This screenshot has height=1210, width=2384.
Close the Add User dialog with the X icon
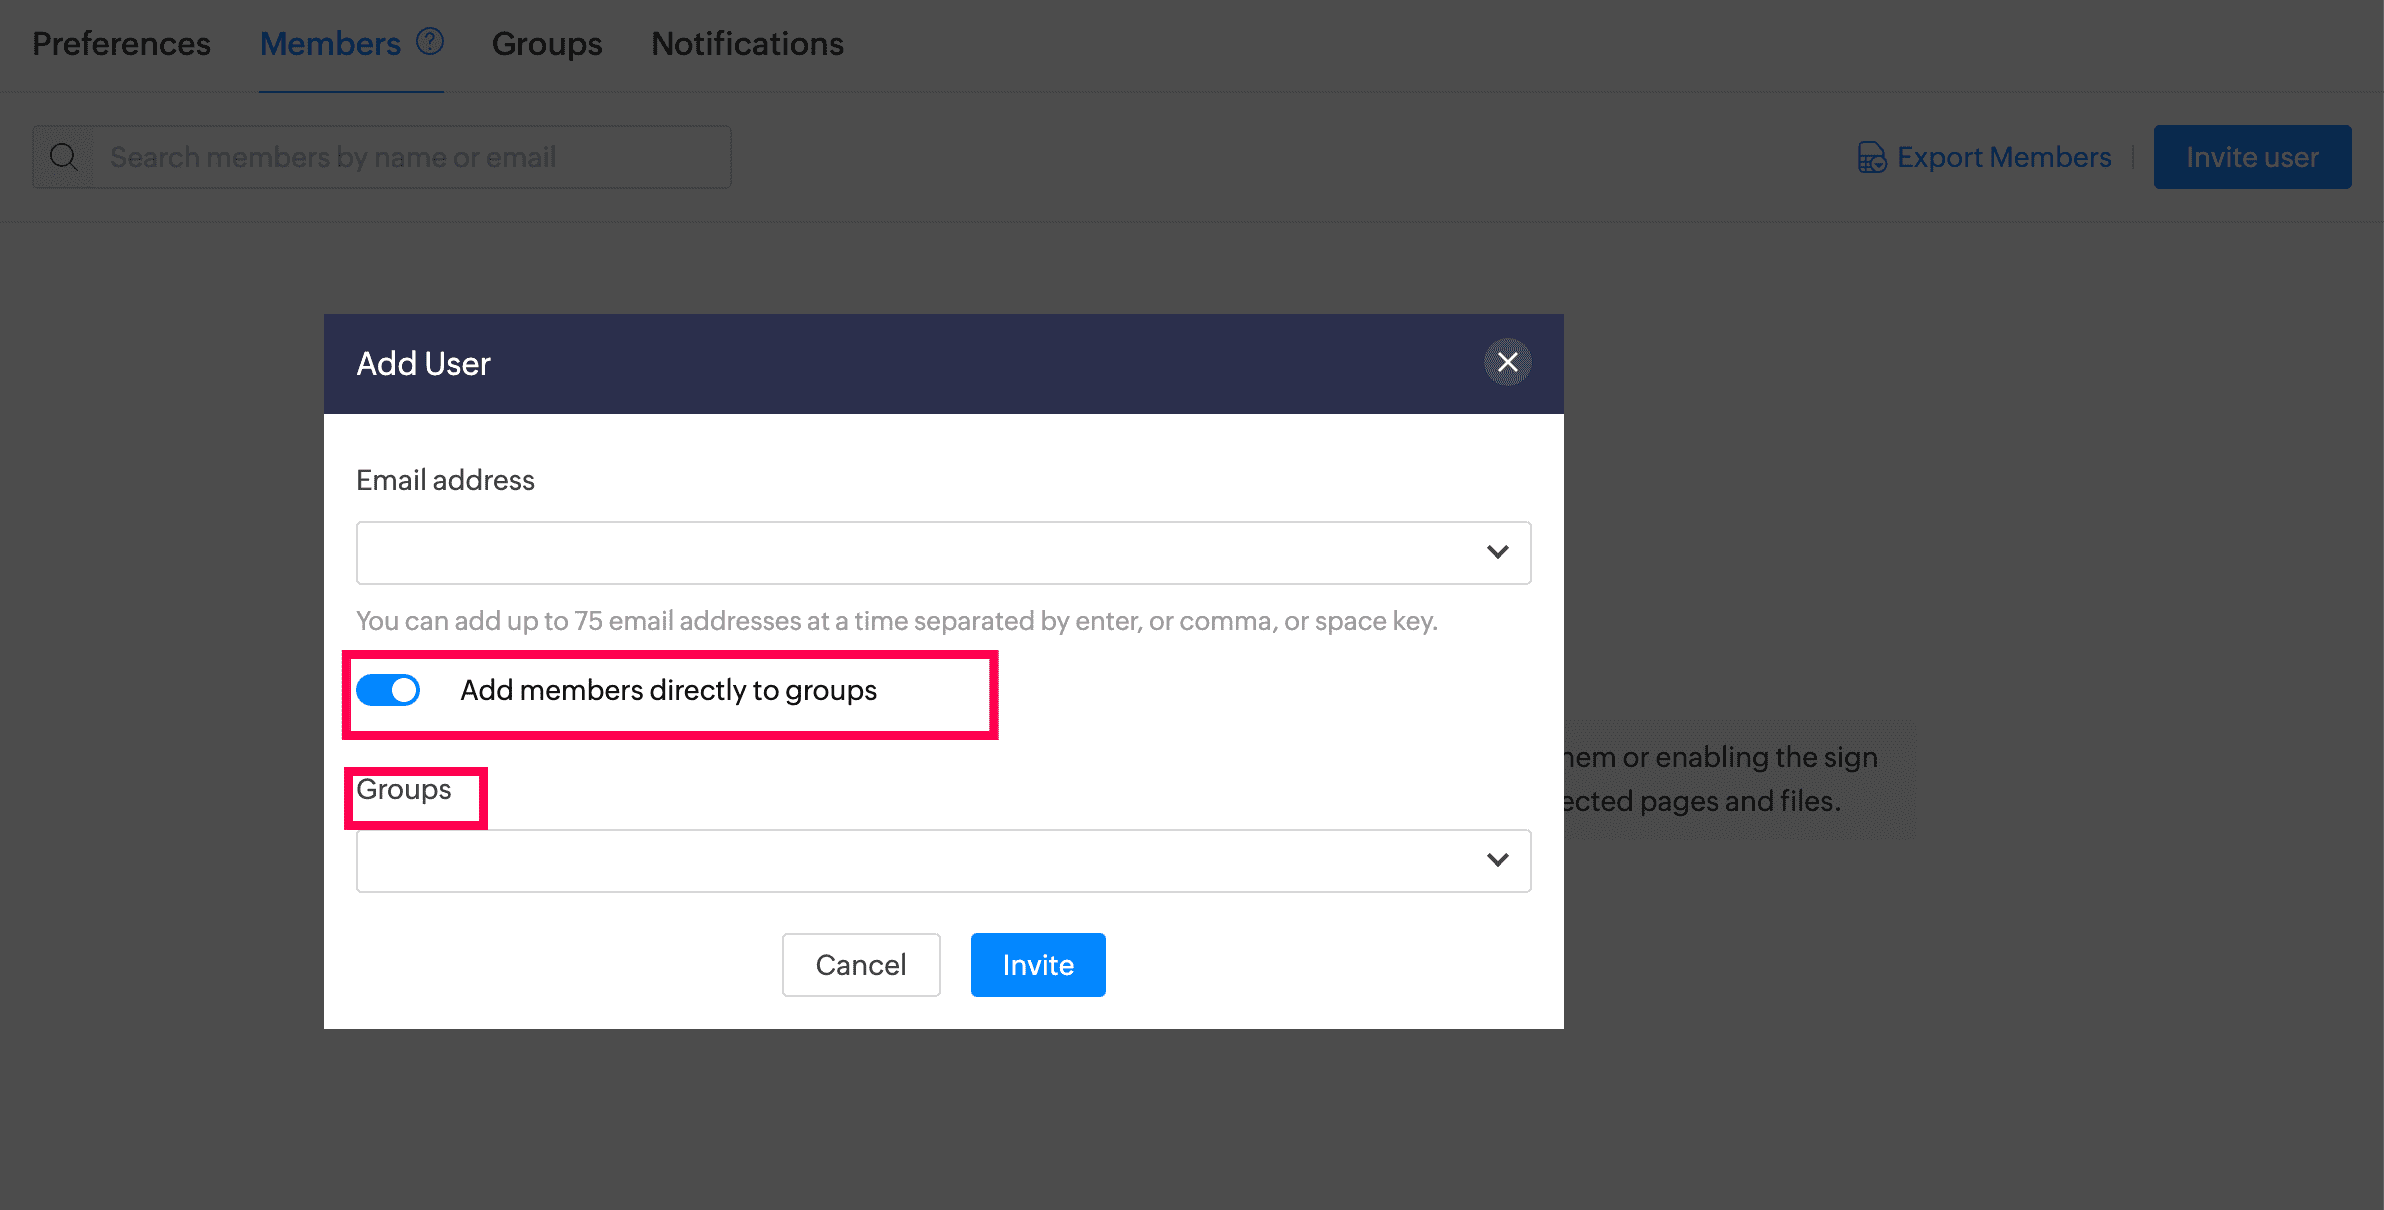point(1507,362)
